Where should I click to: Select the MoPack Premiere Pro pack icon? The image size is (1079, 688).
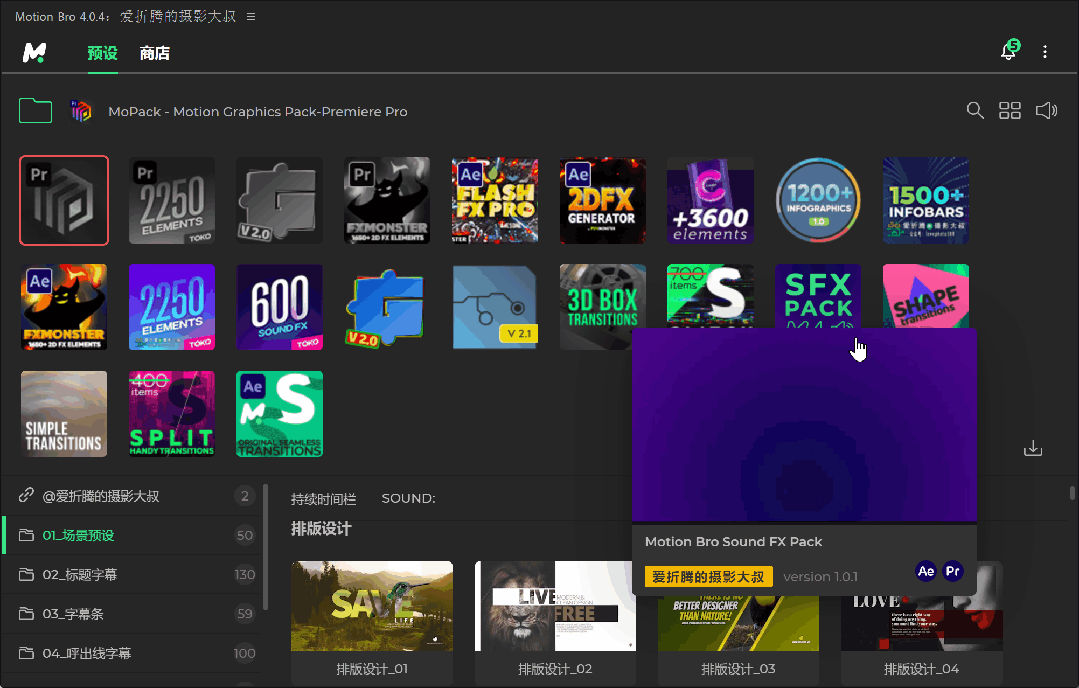tap(64, 200)
